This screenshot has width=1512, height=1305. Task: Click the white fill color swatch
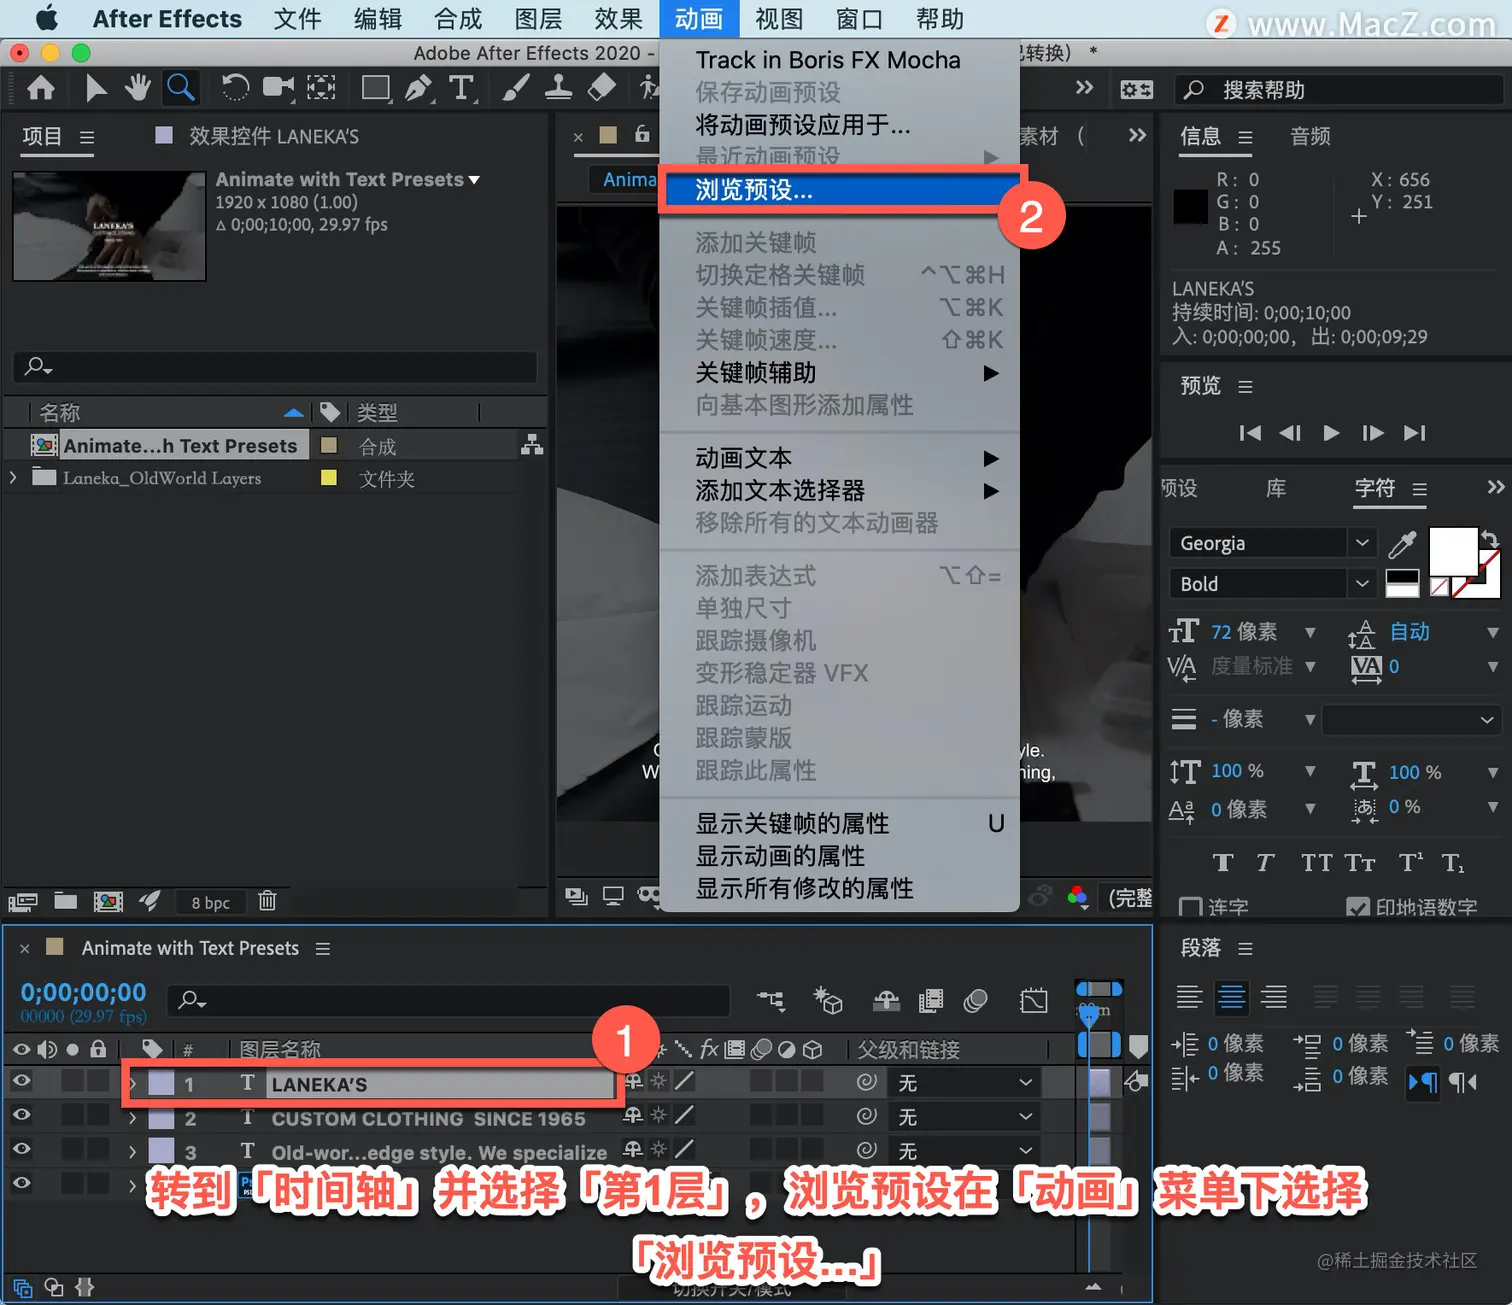[1453, 551]
